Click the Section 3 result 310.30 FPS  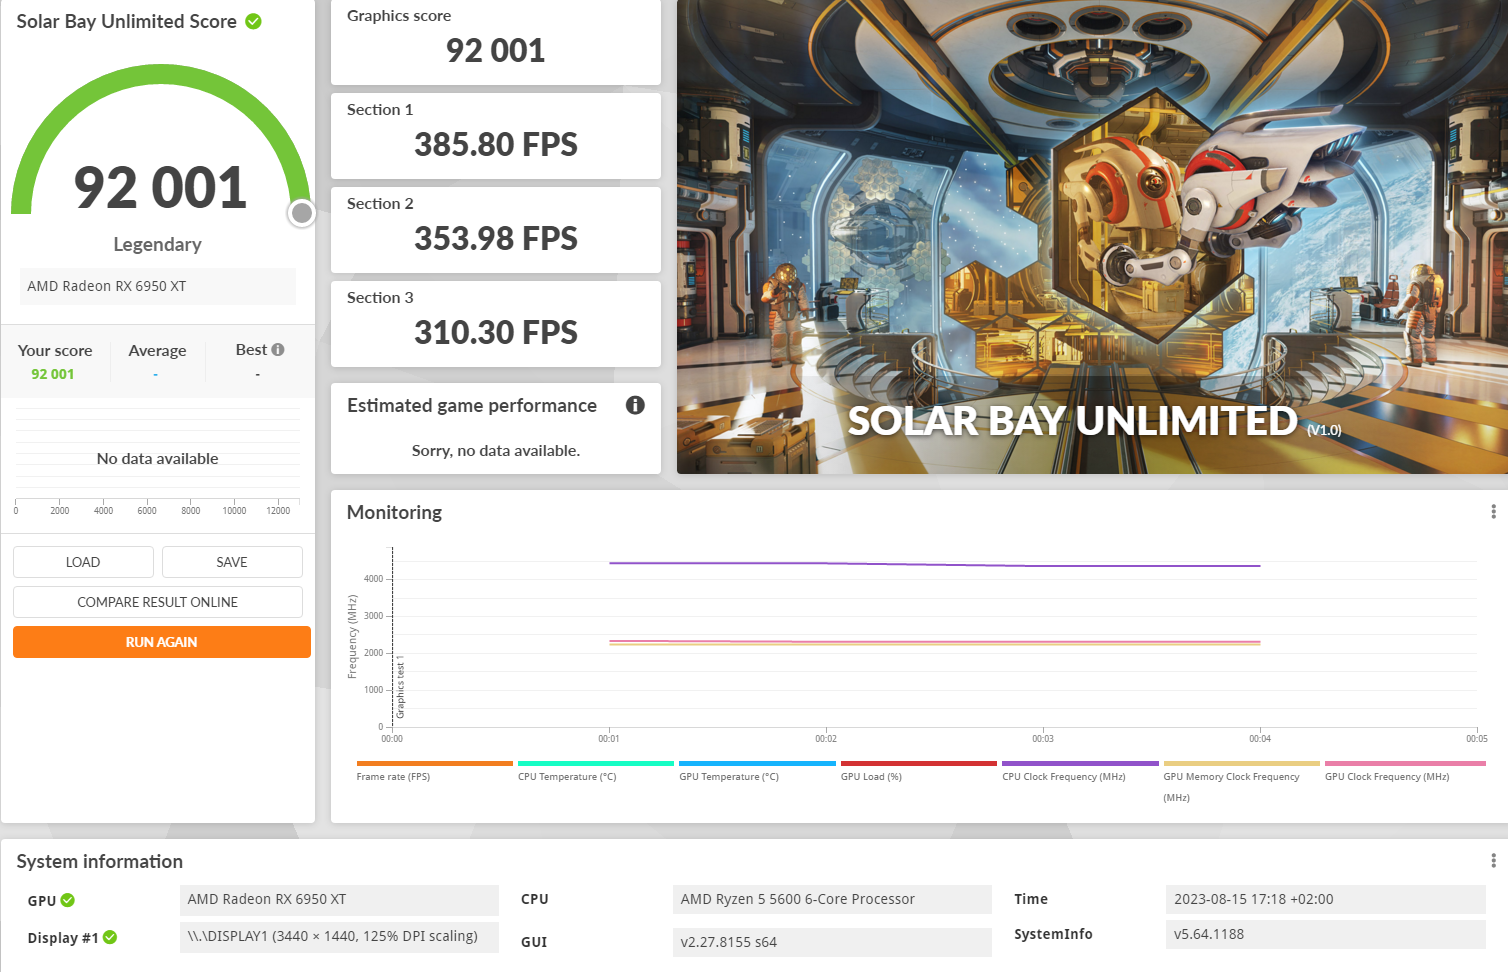tap(496, 332)
